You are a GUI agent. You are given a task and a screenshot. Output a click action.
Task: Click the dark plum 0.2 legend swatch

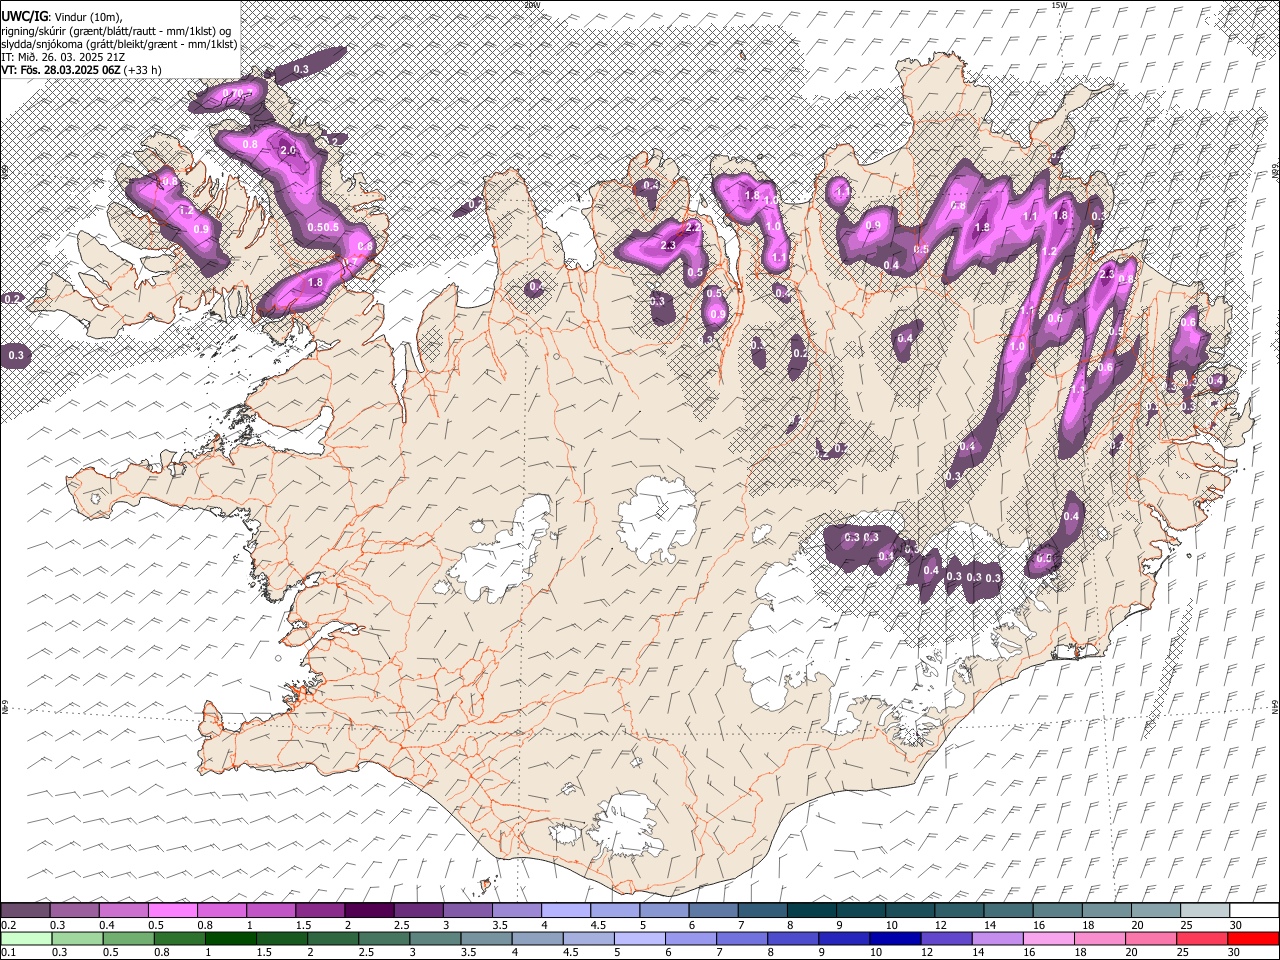pos(25,911)
